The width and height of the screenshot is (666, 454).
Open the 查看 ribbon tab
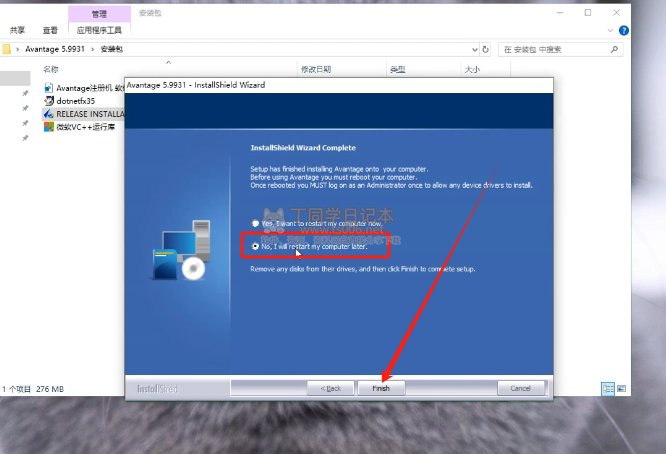[50, 30]
